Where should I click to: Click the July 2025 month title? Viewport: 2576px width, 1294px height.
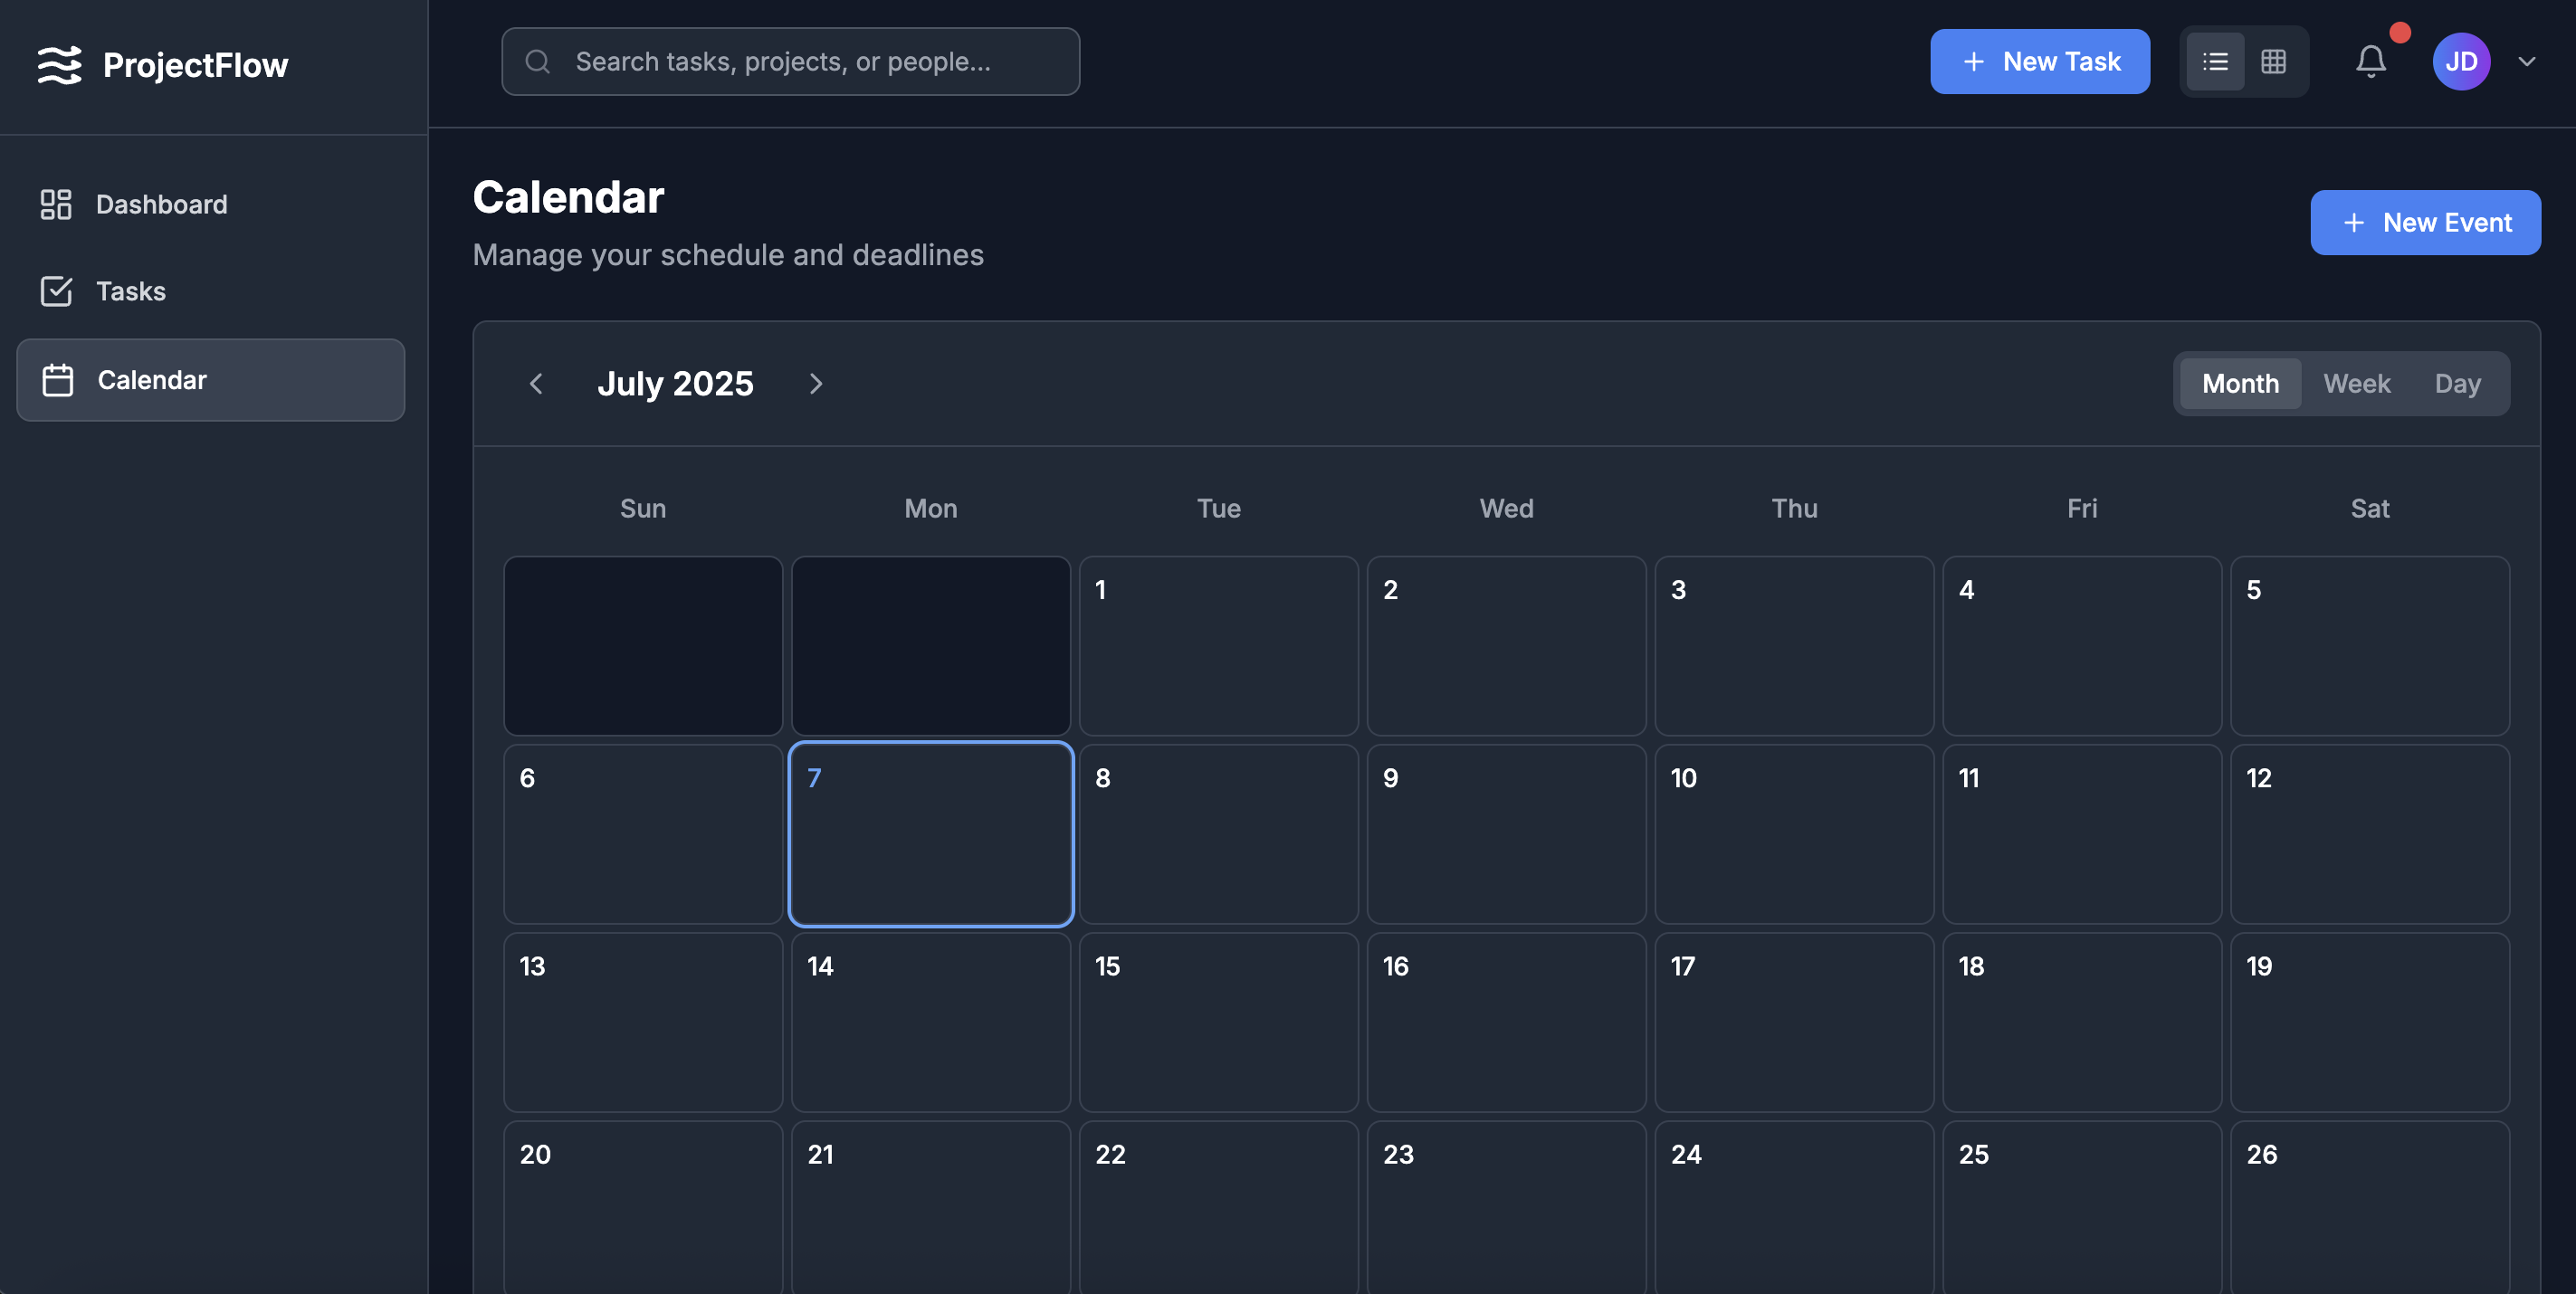[x=675, y=384]
